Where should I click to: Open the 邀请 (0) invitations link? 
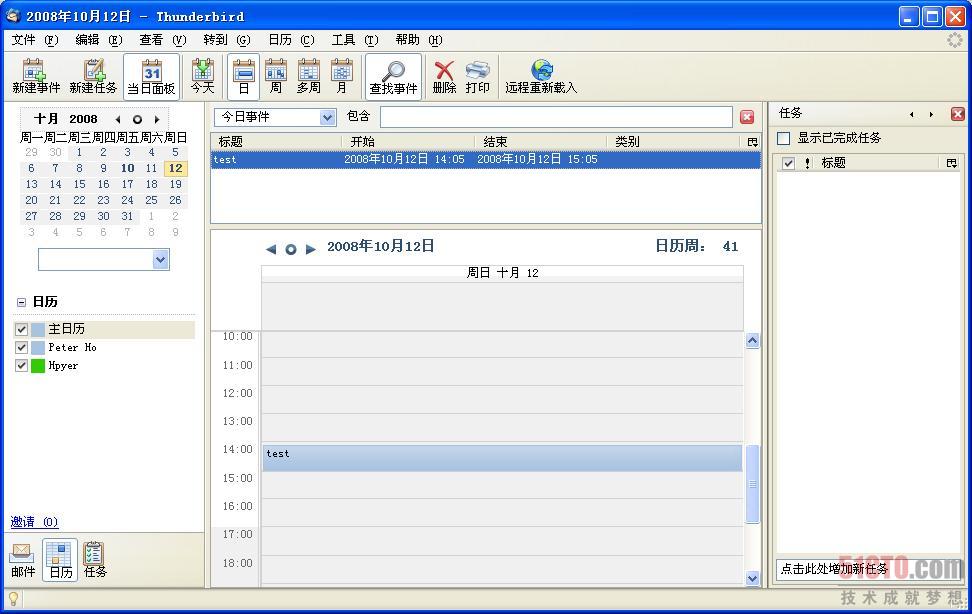click(34, 522)
